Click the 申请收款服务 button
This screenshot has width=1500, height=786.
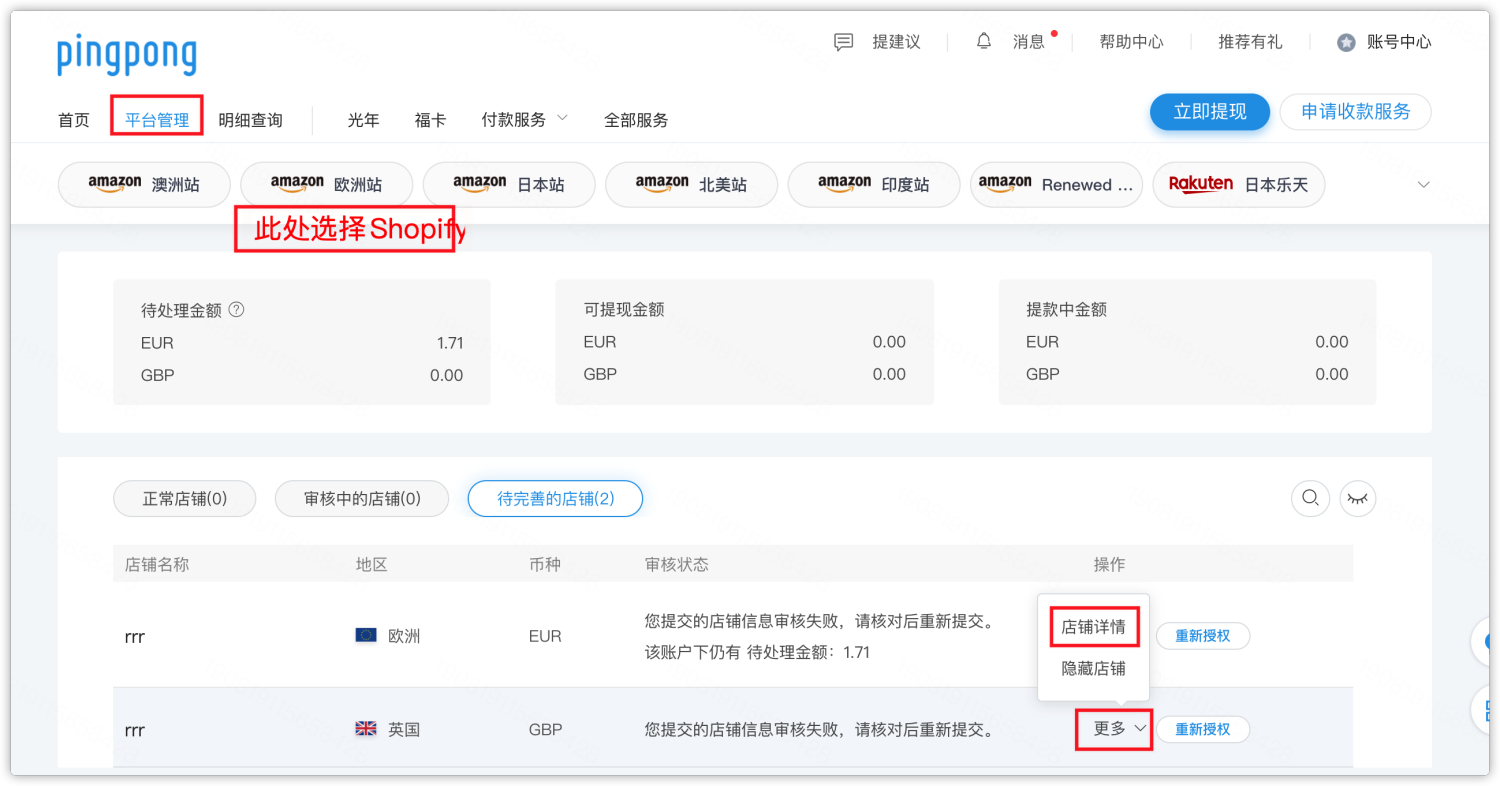tap(1355, 112)
